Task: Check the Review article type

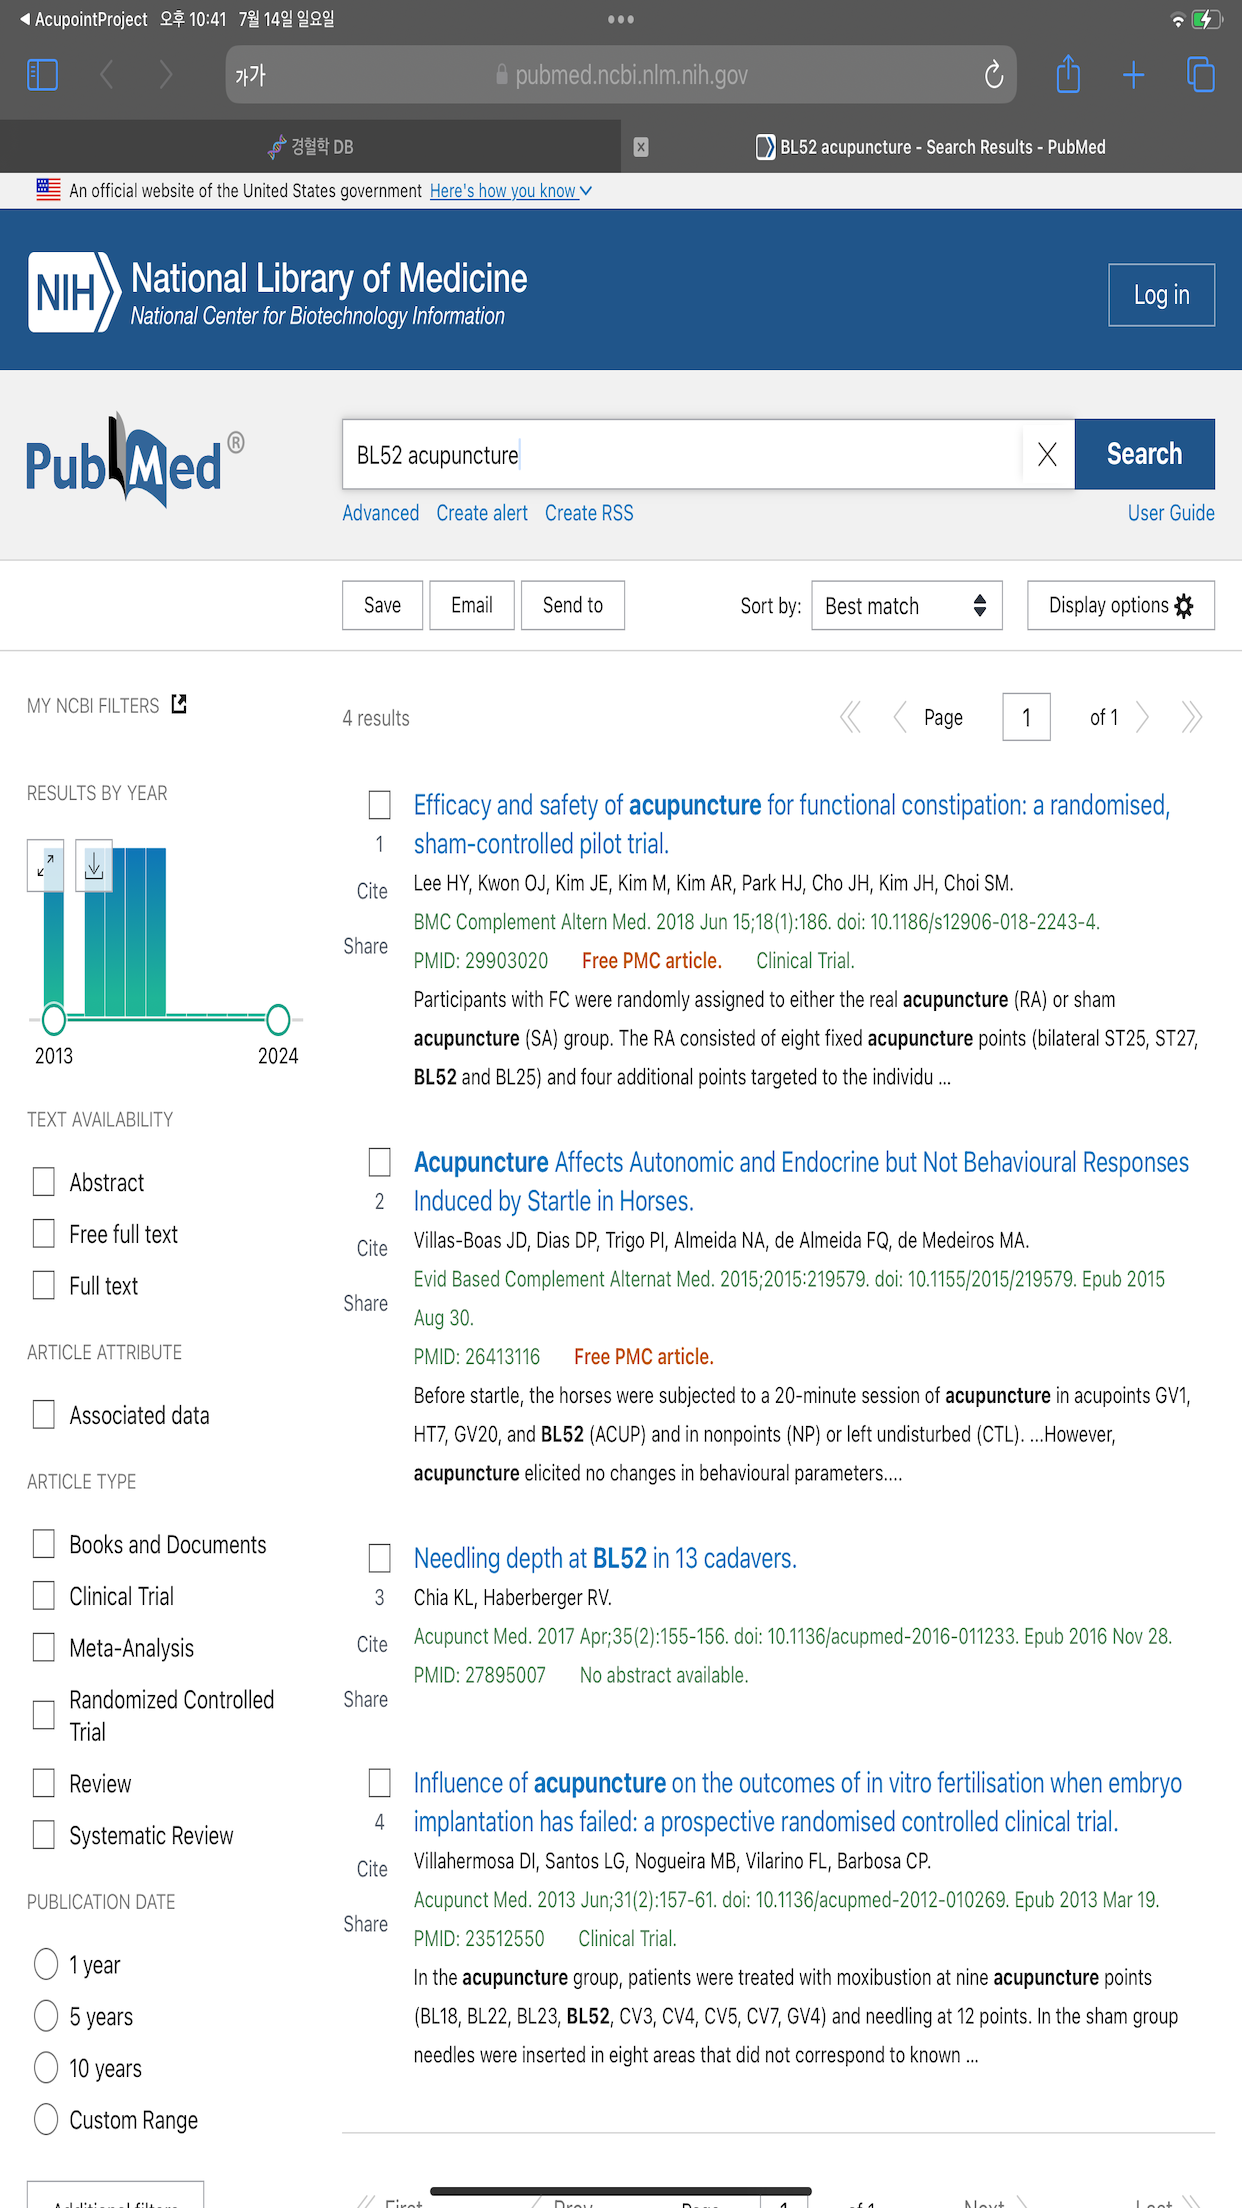Action: 44,1784
